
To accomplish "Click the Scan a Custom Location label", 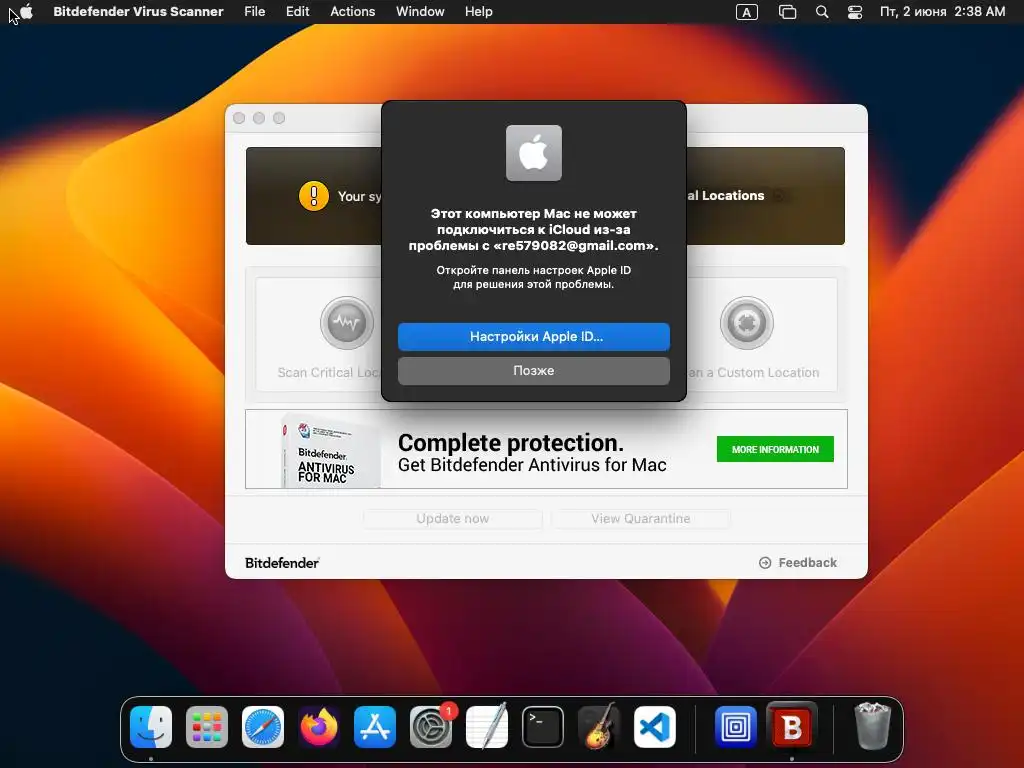I will coord(754,372).
